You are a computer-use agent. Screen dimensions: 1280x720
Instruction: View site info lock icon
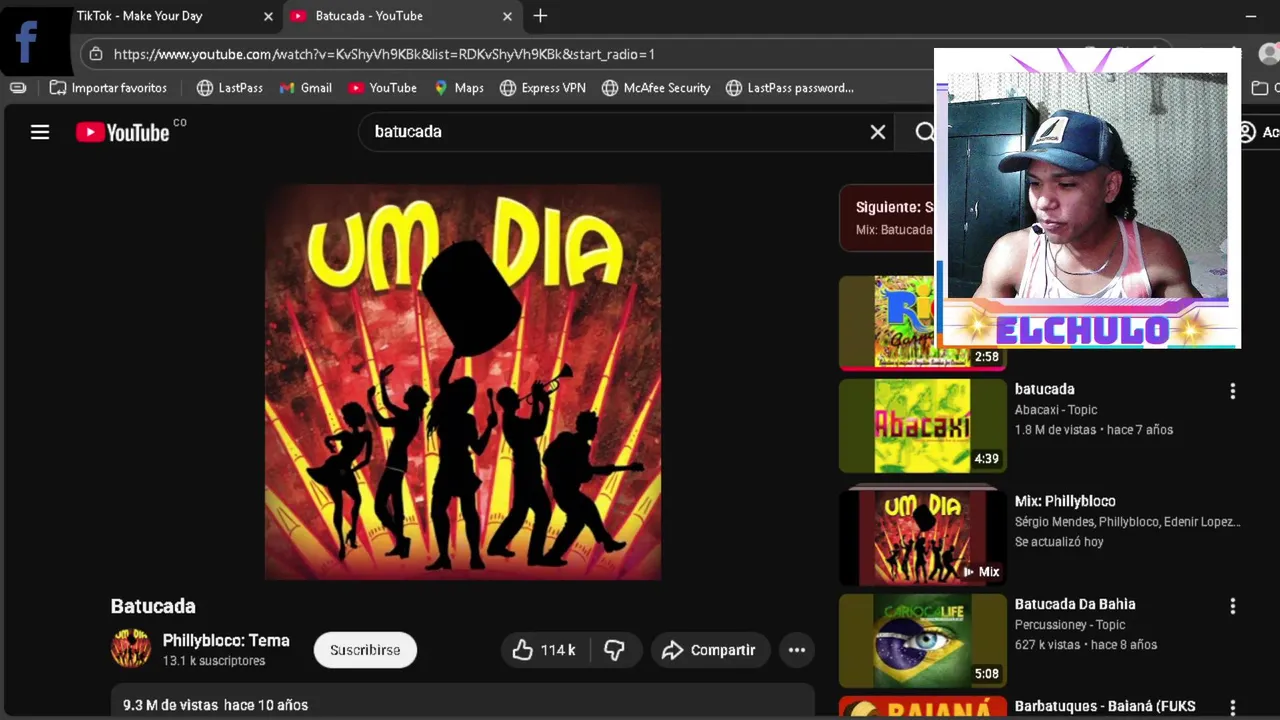(x=95, y=54)
